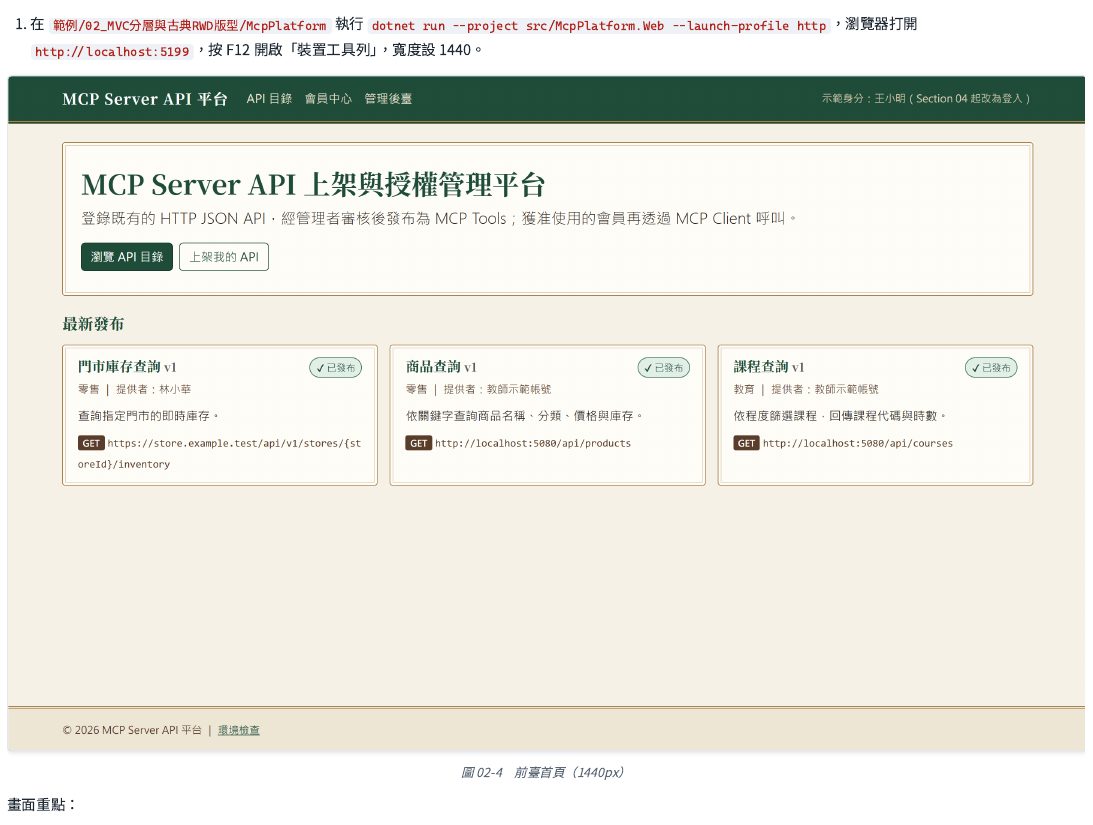The image size is (1093, 825).
Task: Click GET badge on 門市庫存查詢 card
Action: (x=91, y=443)
